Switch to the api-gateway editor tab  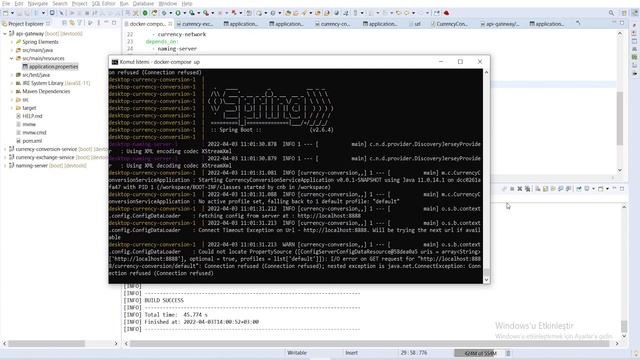(x=500, y=24)
